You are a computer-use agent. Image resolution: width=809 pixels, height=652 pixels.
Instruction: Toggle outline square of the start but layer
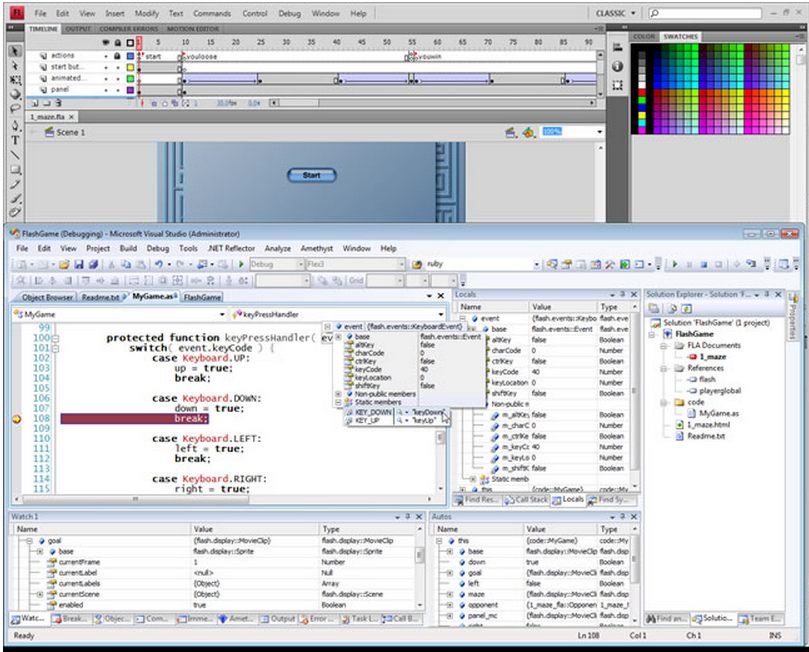(131, 68)
